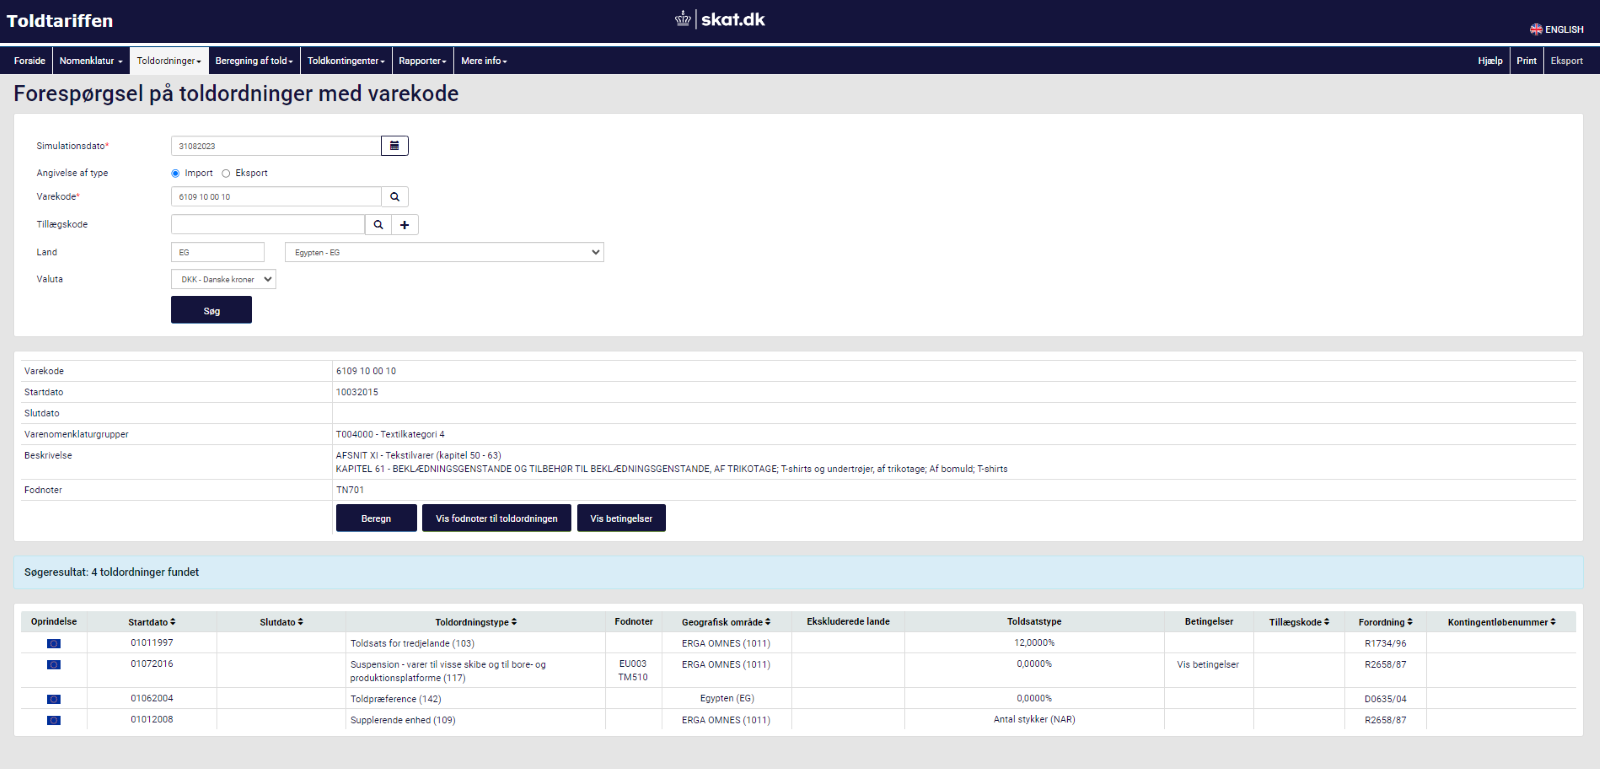
Task: Sort table by Toldordningstype column
Action: (x=476, y=622)
